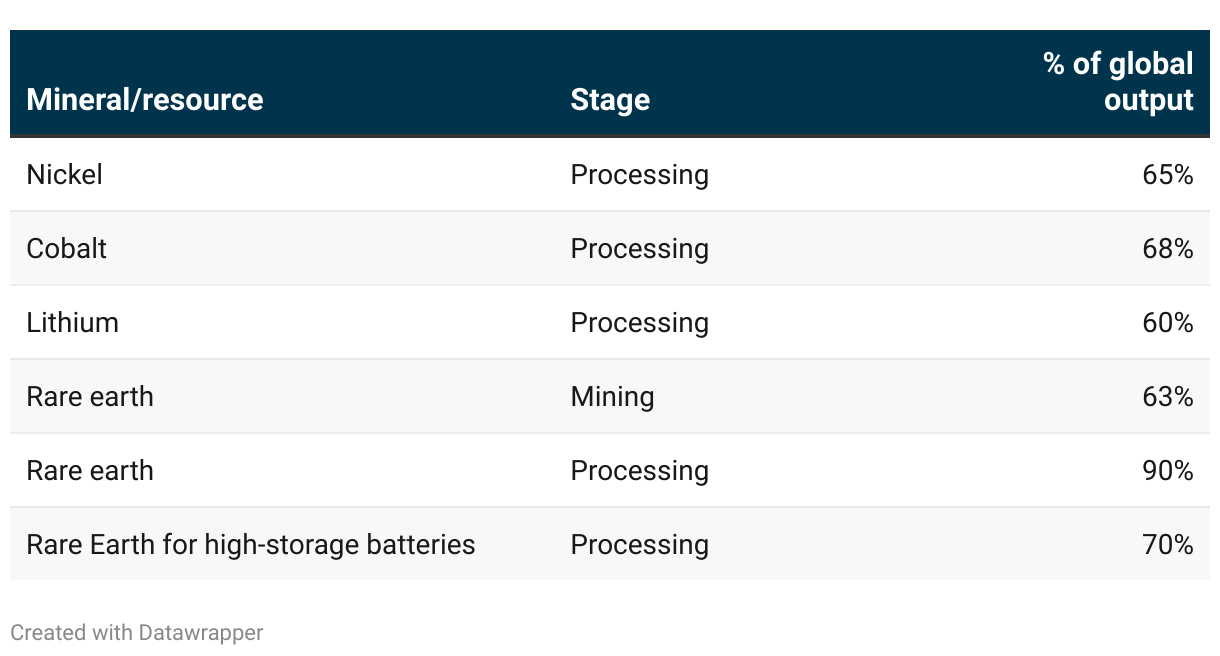
Task: Open the Created with Datawrapper link
Action: [137, 633]
